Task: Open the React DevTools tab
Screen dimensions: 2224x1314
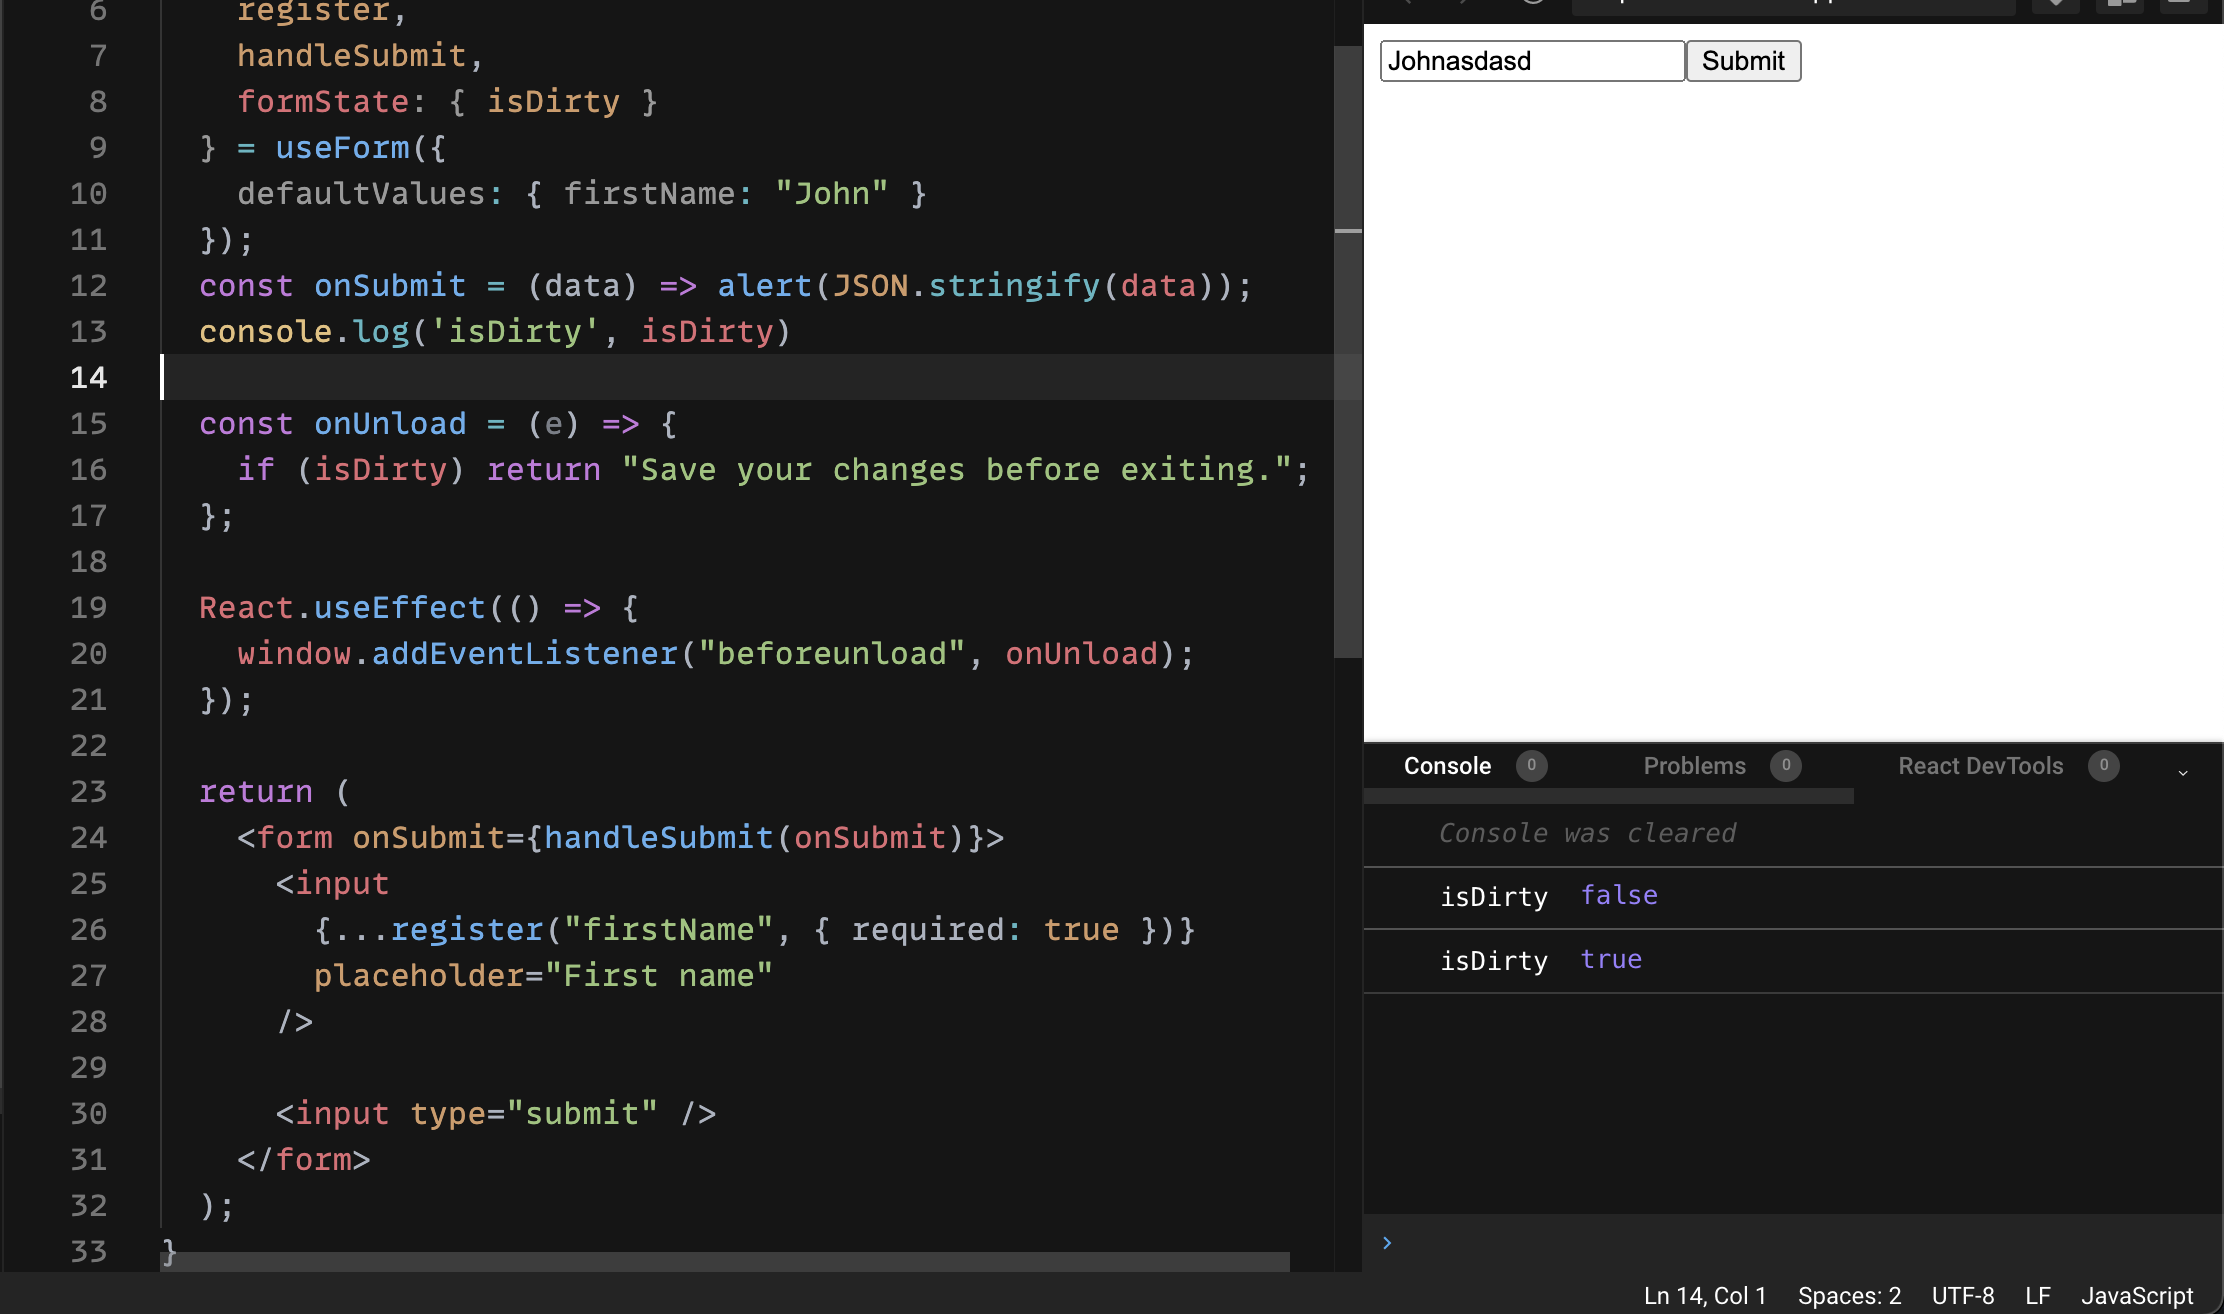Action: 1981,766
